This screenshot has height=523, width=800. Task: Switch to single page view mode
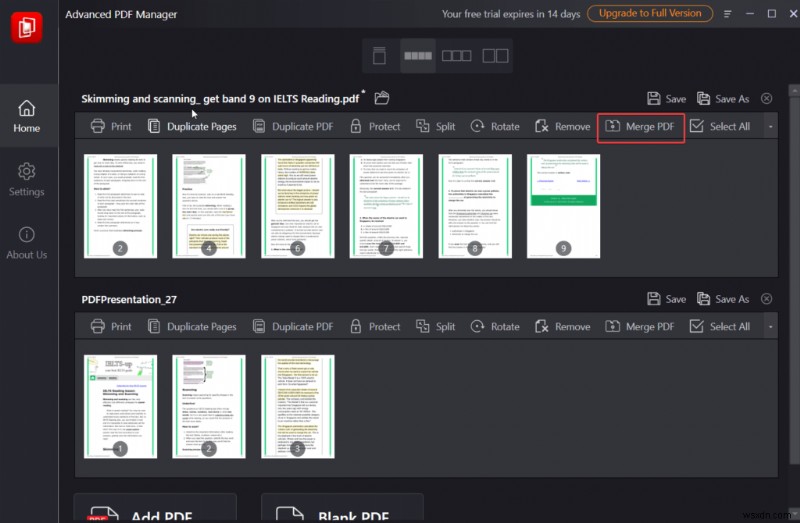[379, 56]
